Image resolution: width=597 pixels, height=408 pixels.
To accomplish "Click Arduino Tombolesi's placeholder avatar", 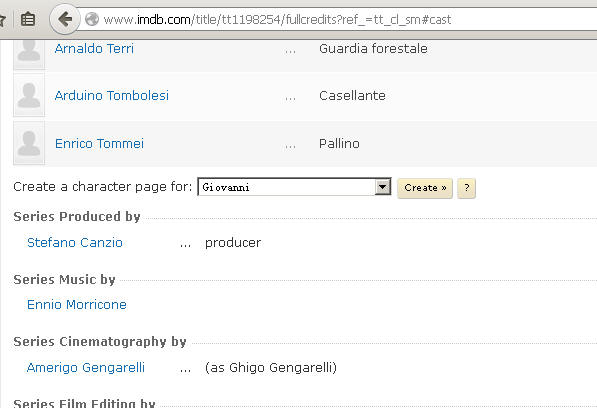I will (x=29, y=96).
